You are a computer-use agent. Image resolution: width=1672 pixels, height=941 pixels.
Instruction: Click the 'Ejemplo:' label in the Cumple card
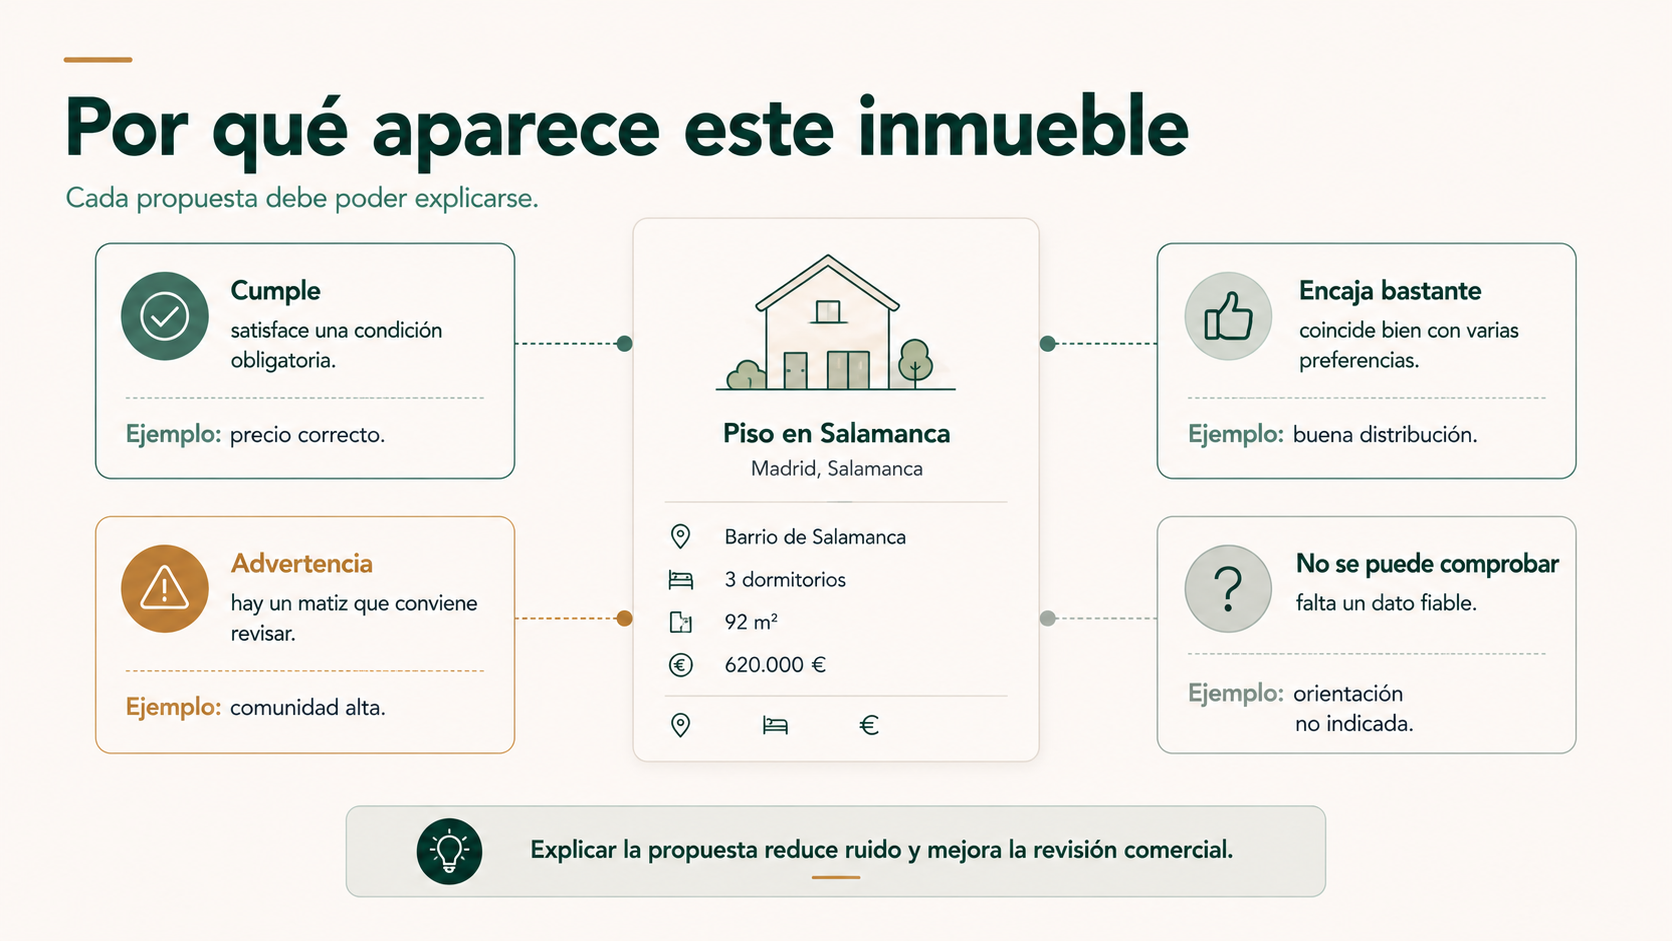(173, 435)
